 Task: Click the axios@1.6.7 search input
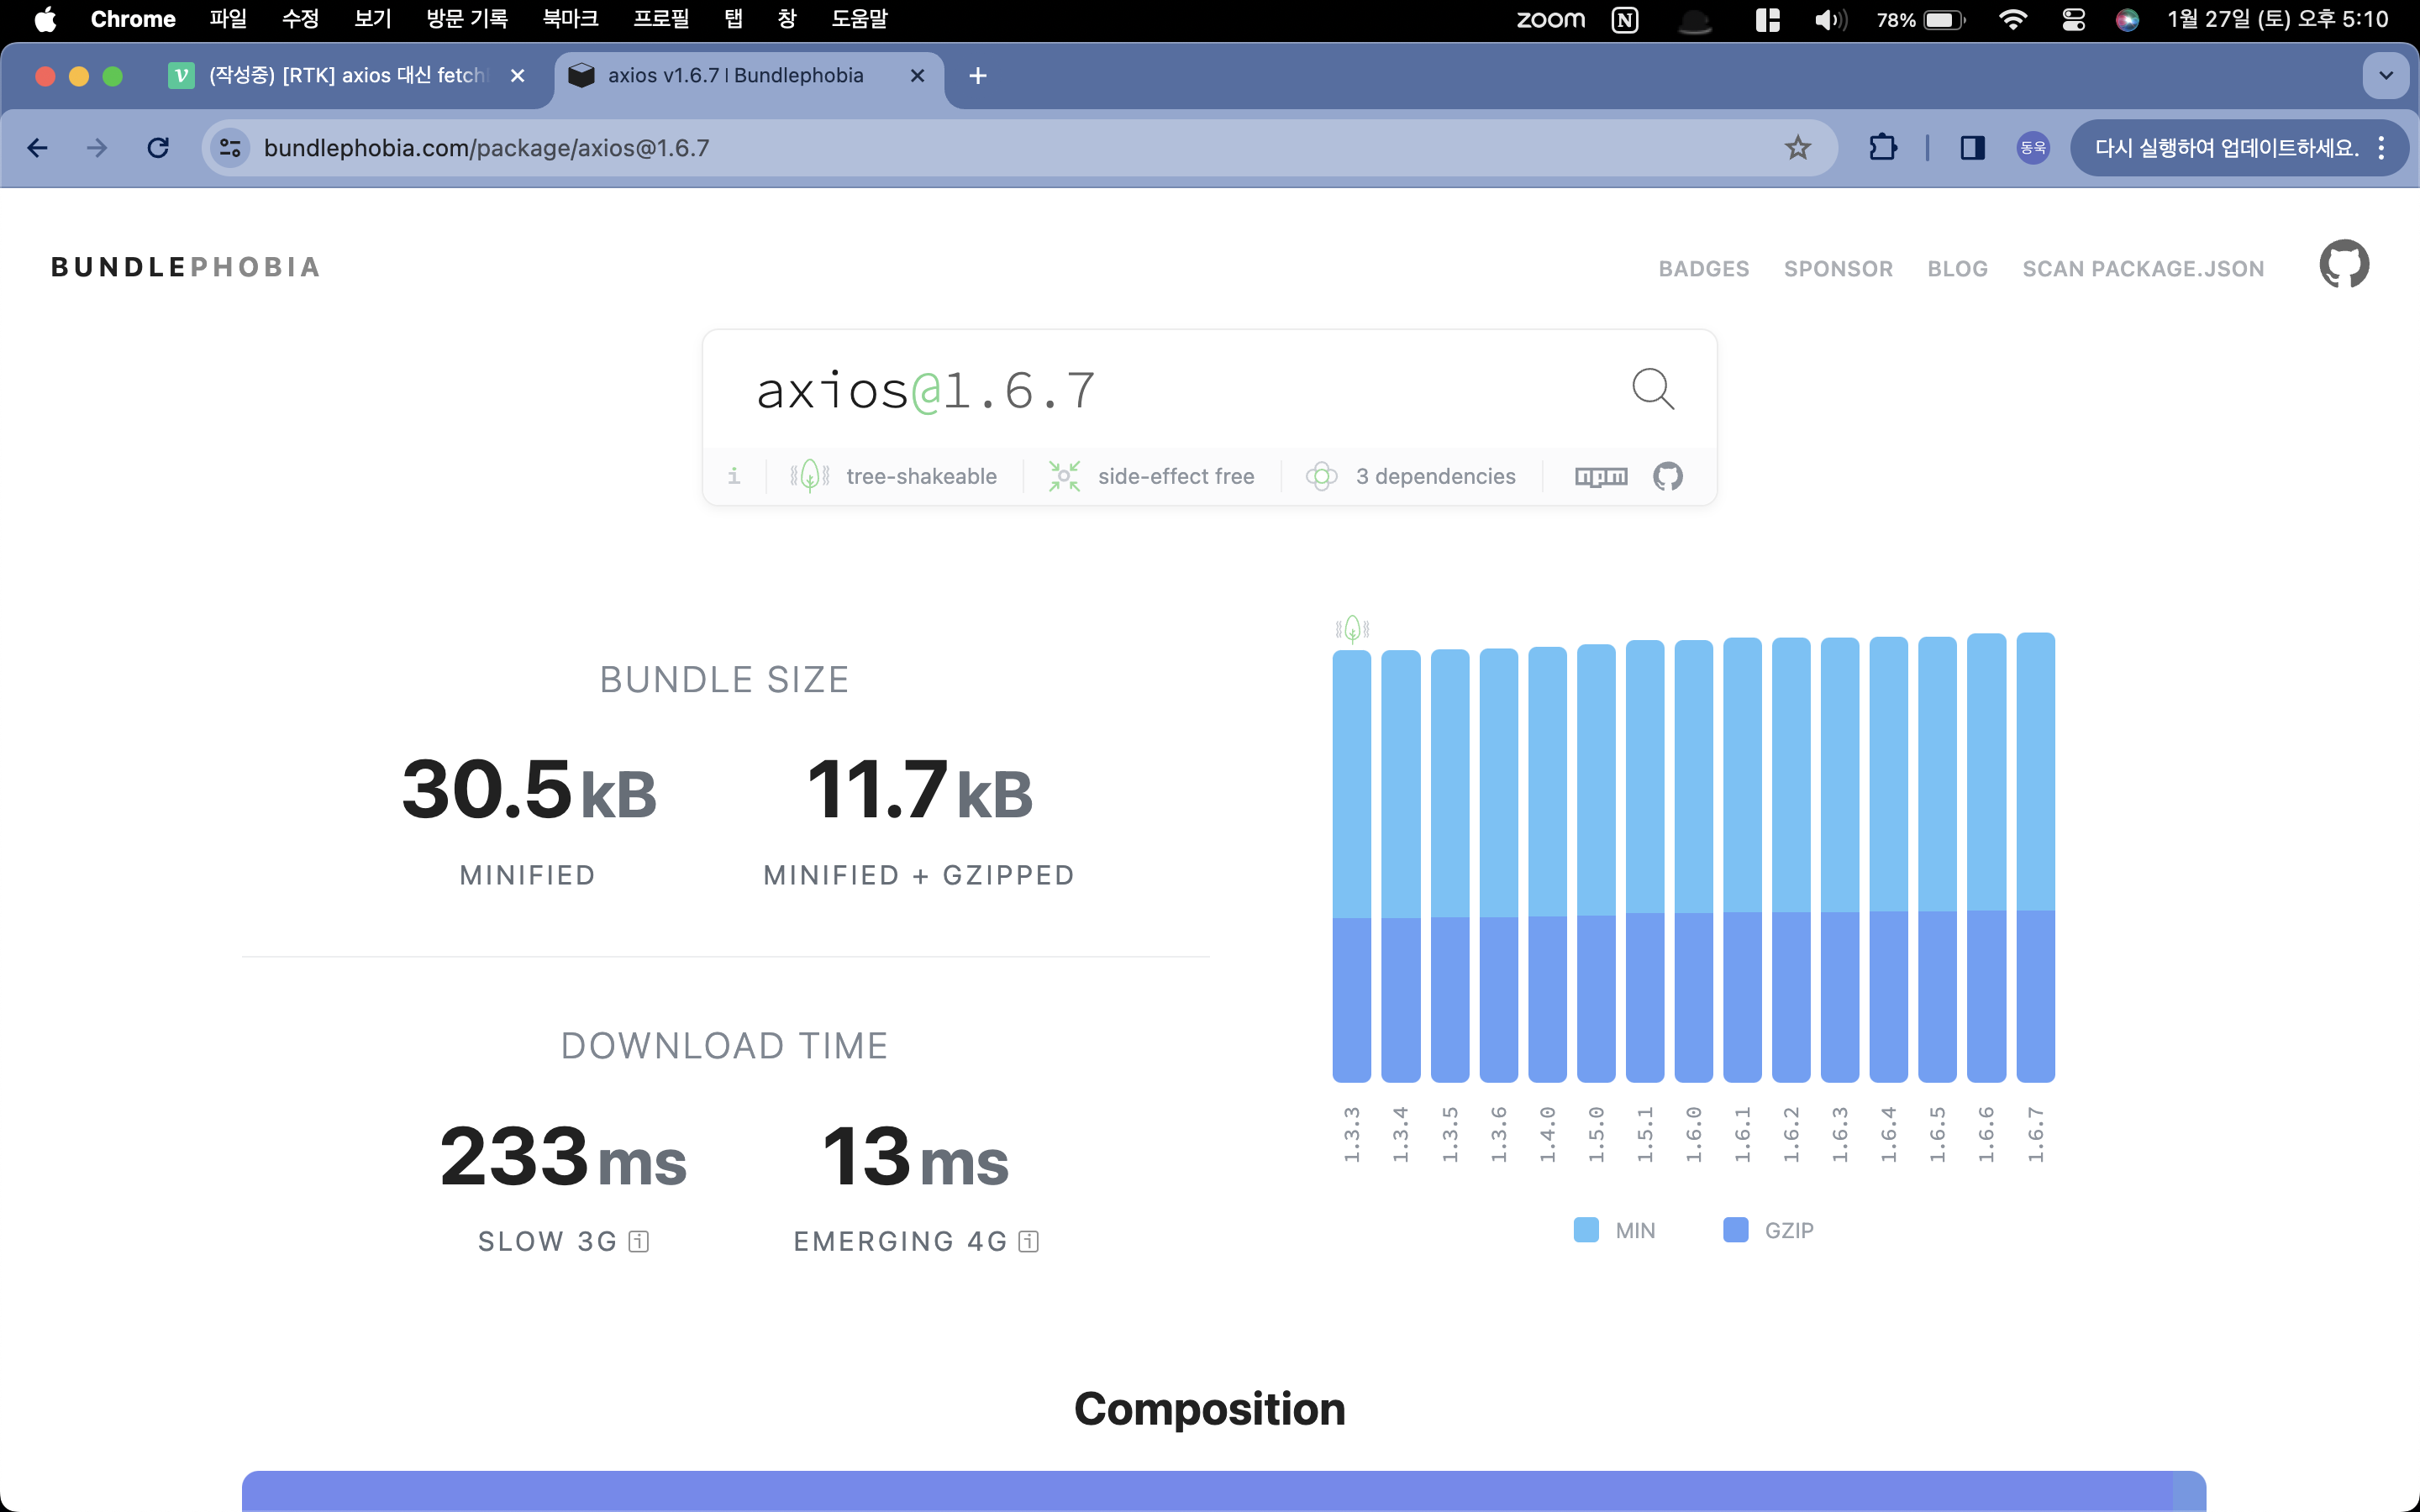point(1180,390)
